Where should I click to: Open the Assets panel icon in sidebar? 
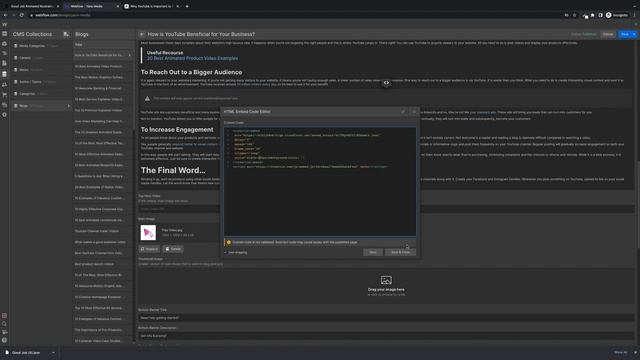4,105
